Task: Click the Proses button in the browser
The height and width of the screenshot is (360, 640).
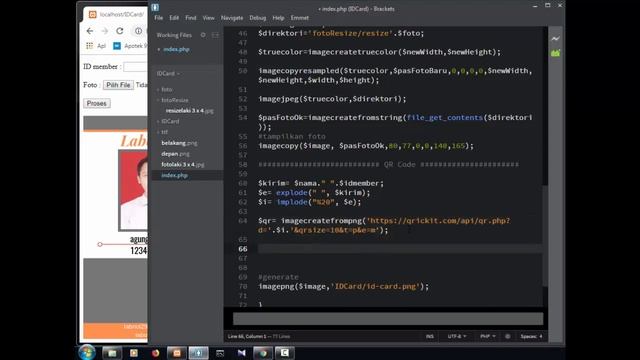Action: [97, 103]
